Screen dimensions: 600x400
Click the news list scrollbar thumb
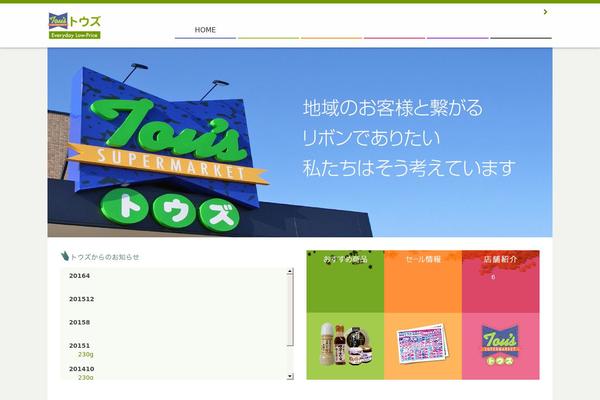point(290,310)
